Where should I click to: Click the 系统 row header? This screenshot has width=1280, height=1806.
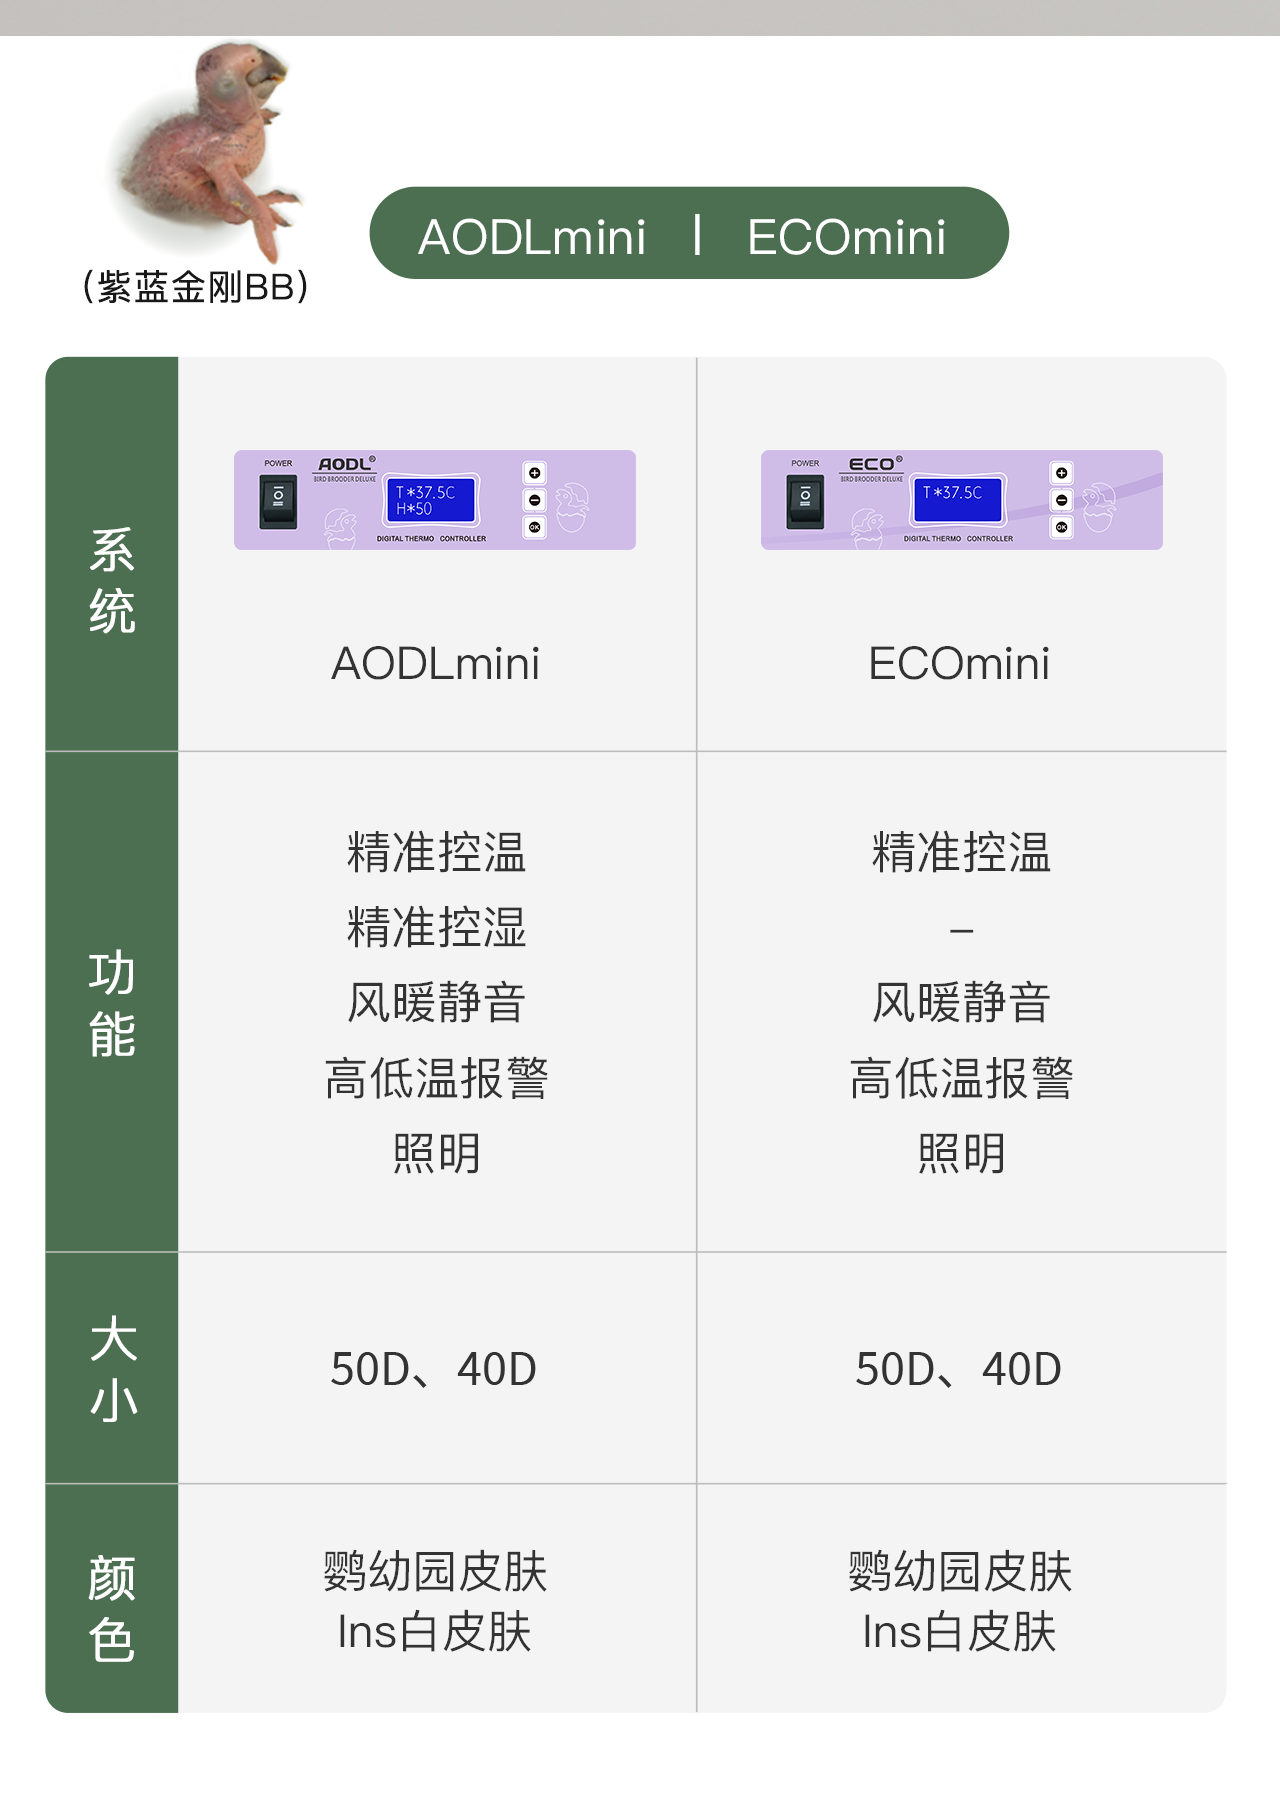(x=112, y=580)
